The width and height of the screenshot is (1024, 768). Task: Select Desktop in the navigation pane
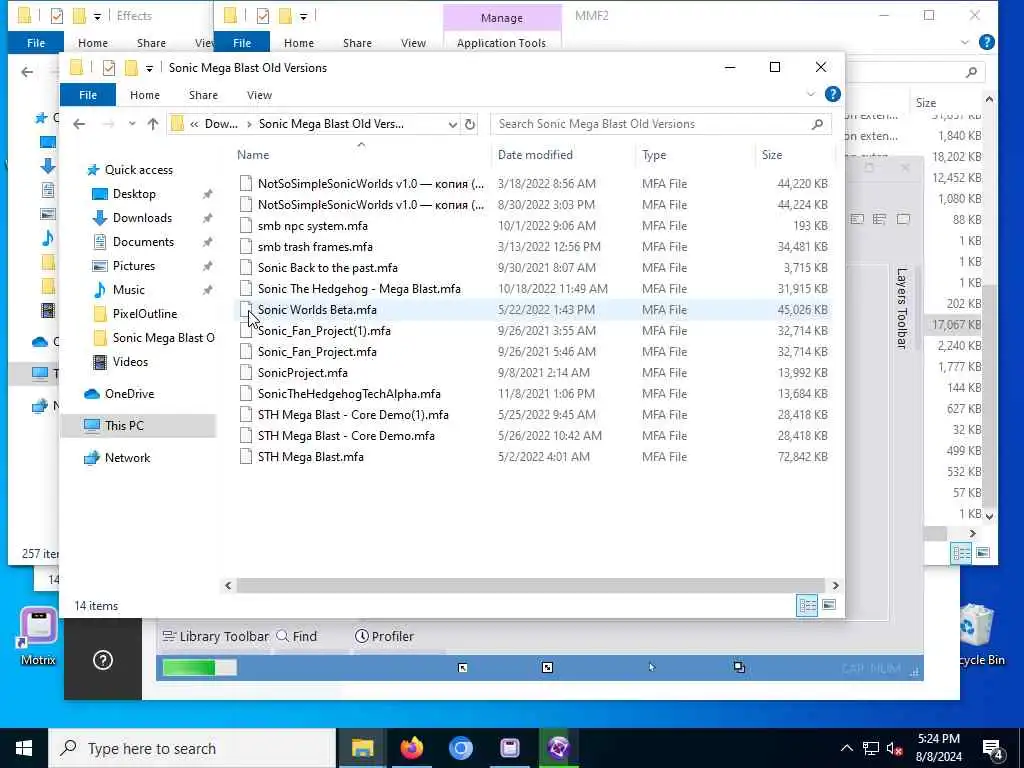pos(134,194)
